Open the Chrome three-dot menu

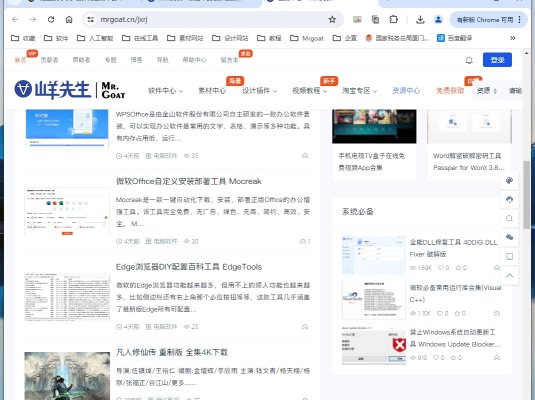coord(520,19)
